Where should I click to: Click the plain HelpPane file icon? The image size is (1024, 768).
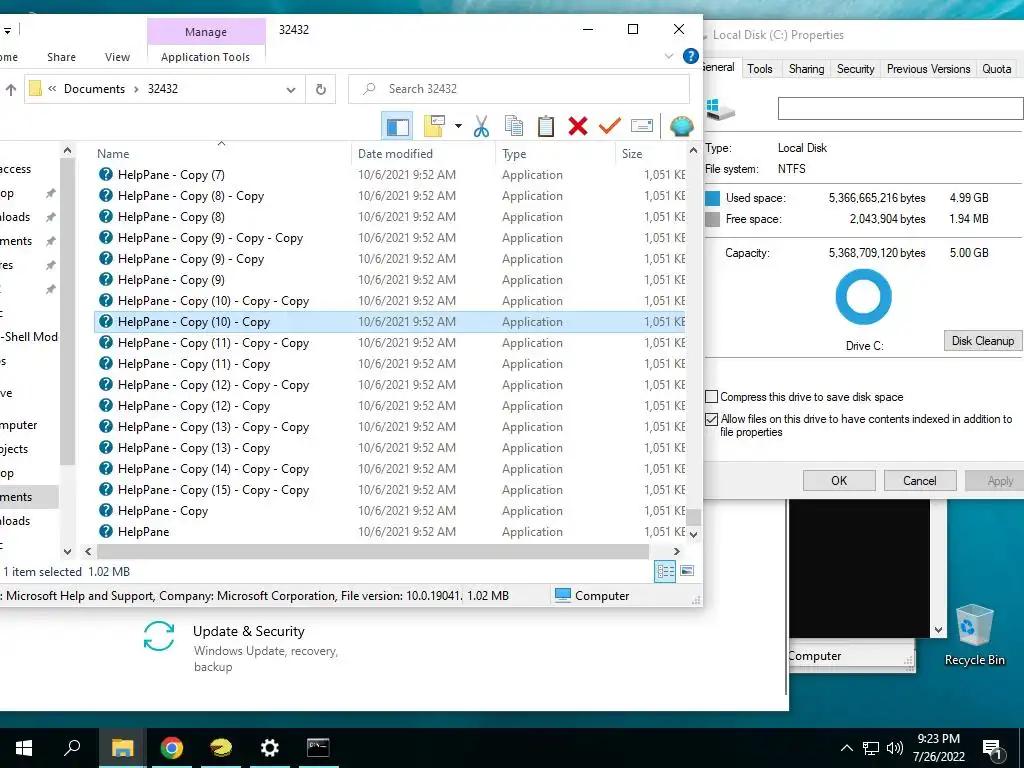tap(106, 531)
